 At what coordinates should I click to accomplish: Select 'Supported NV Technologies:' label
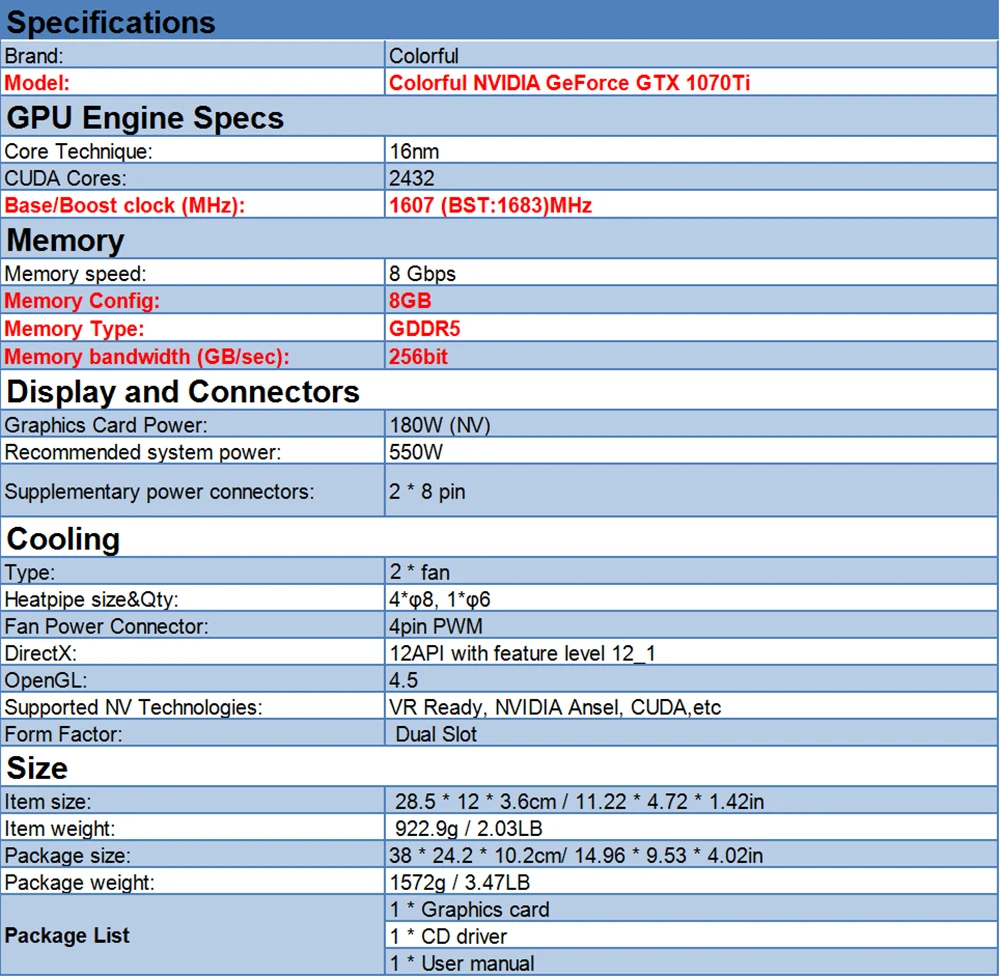point(133,707)
